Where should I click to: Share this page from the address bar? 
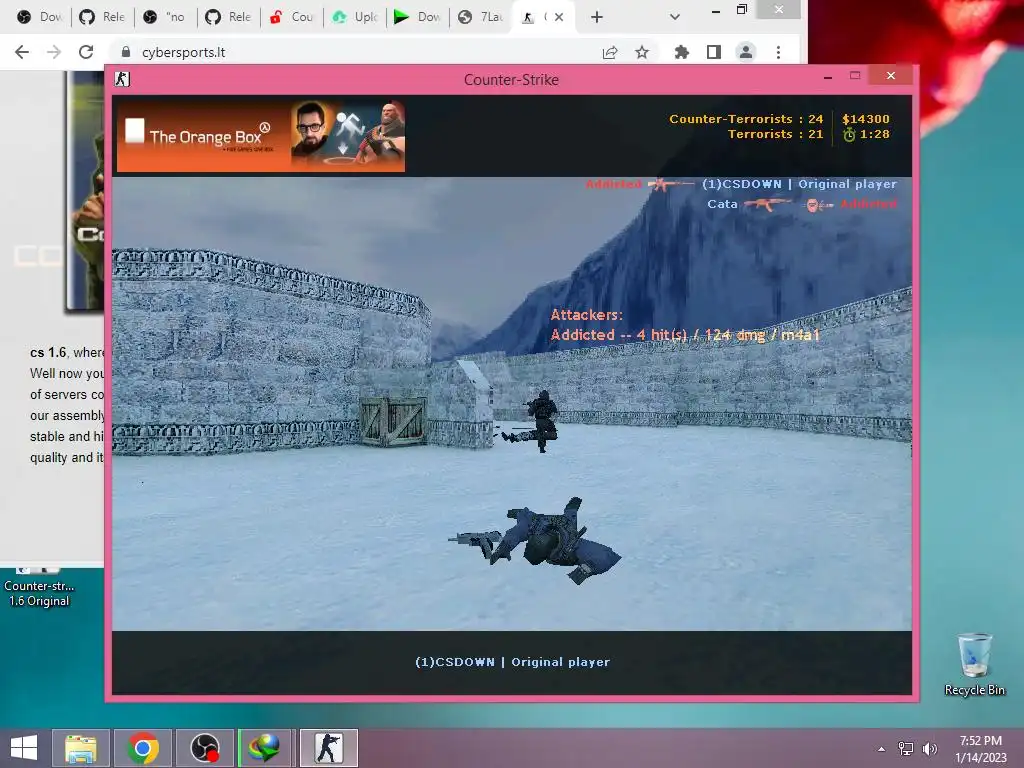[x=610, y=52]
